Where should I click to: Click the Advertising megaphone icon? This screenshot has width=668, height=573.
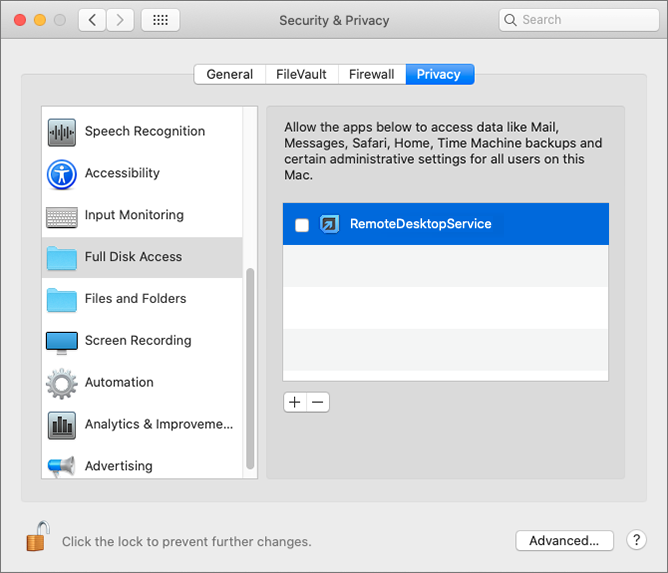pos(62,466)
